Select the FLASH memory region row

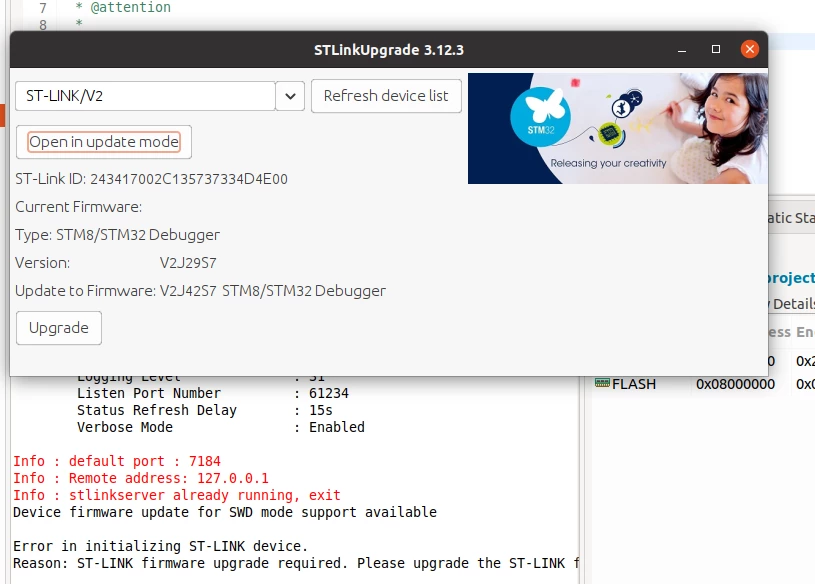tap(704, 384)
